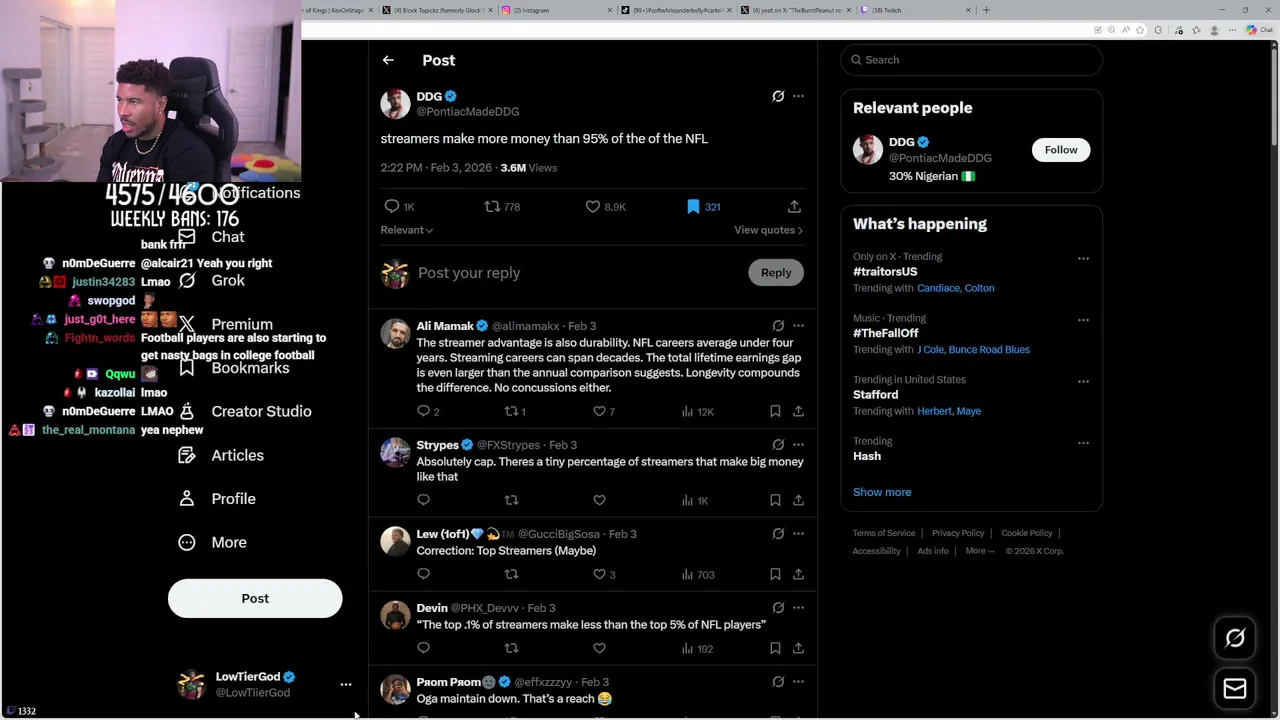The height and width of the screenshot is (720, 1280).
Task: Bookmark Strypes' reply
Action: pyautogui.click(x=775, y=500)
